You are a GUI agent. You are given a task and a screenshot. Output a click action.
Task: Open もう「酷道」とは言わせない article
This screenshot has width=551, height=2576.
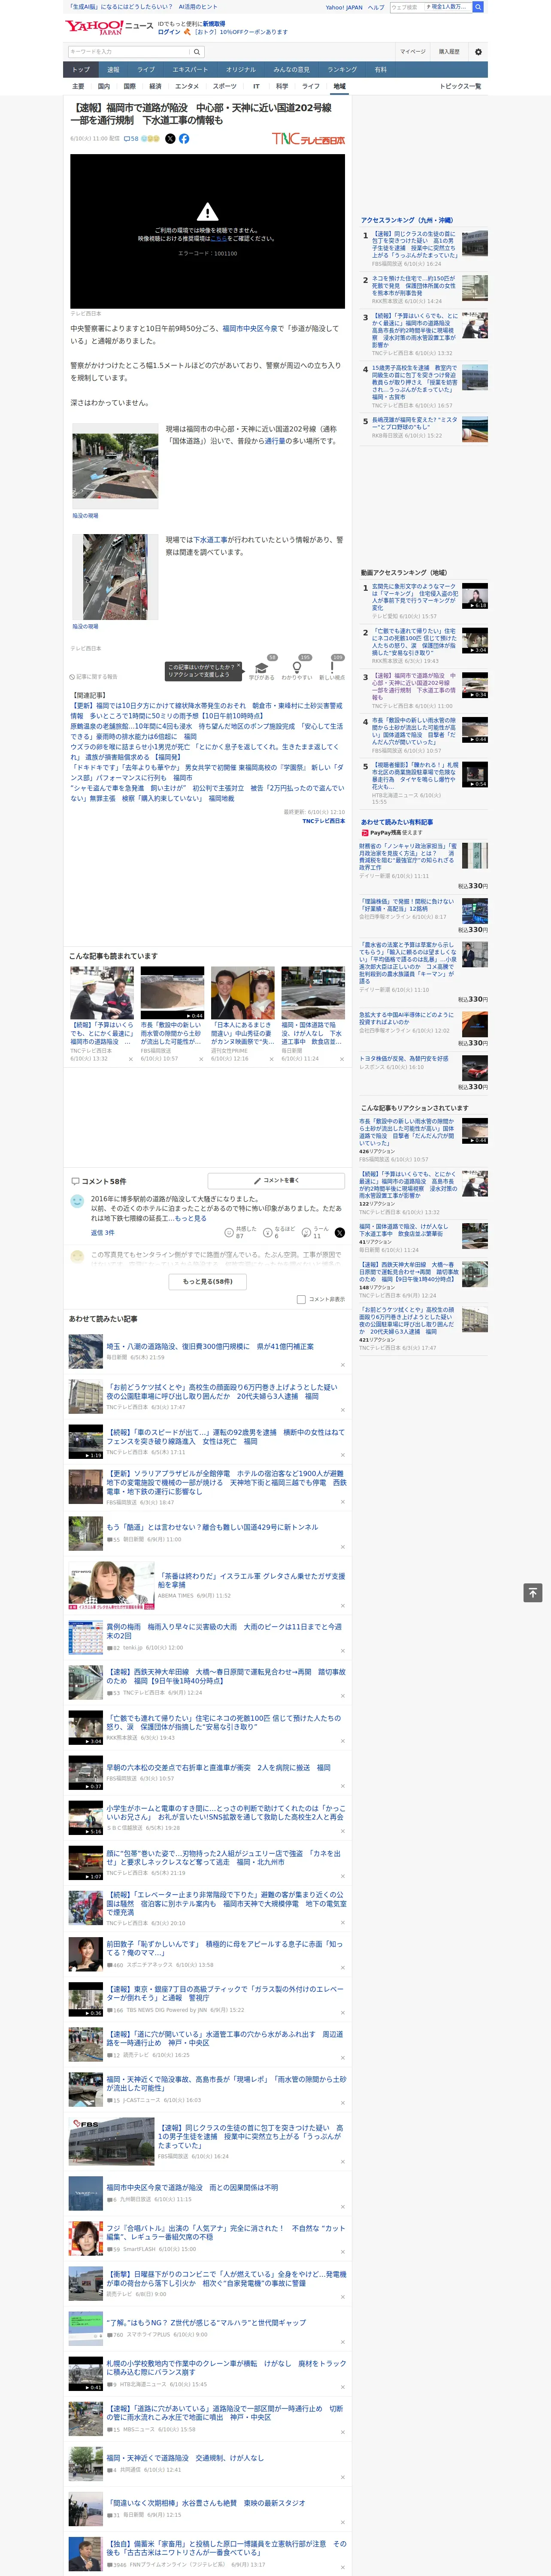(x=212, y=1527)
